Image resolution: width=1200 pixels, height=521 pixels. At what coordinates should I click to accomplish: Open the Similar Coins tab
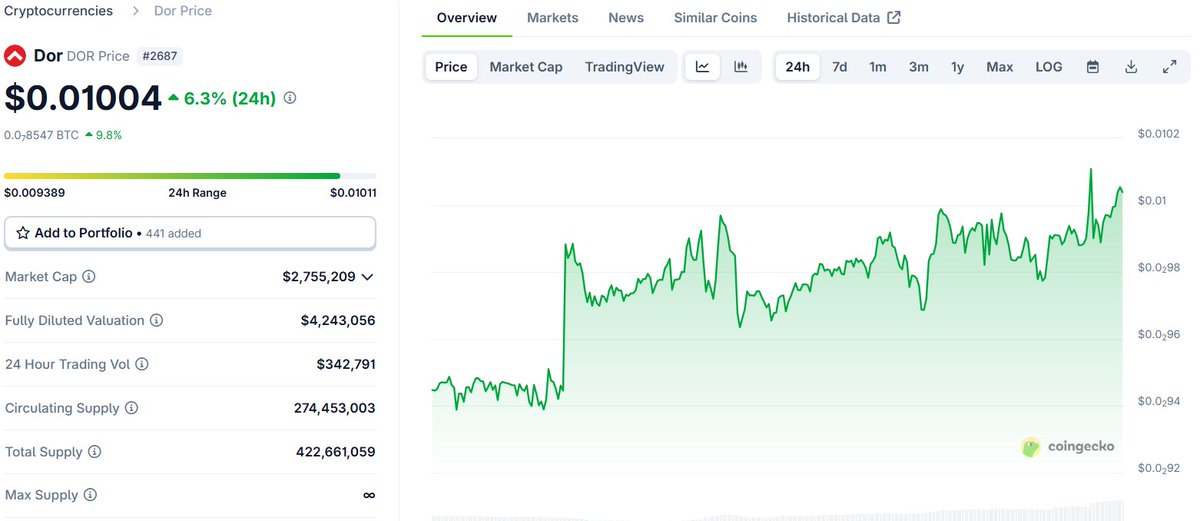716,18
